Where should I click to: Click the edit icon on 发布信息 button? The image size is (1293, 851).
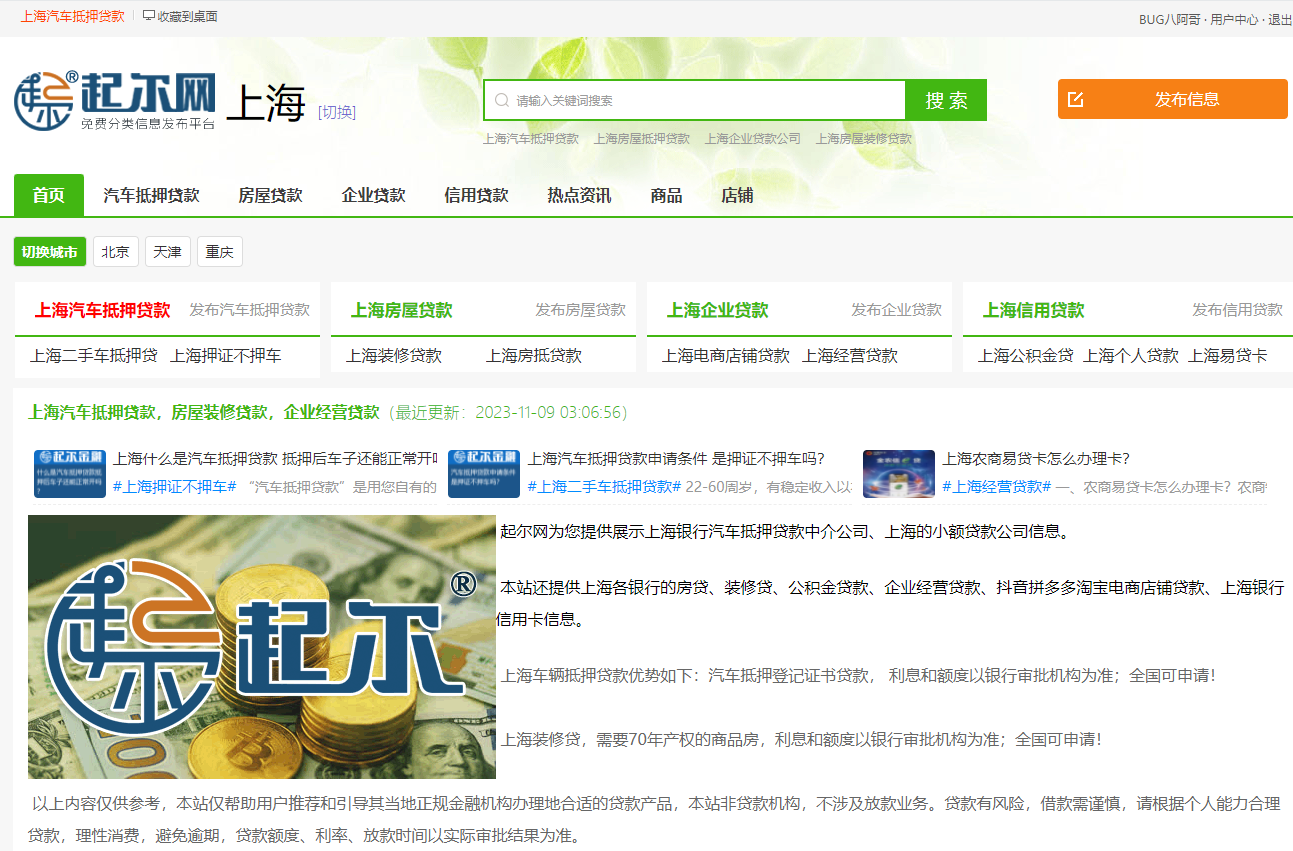tap(1076, 99)
